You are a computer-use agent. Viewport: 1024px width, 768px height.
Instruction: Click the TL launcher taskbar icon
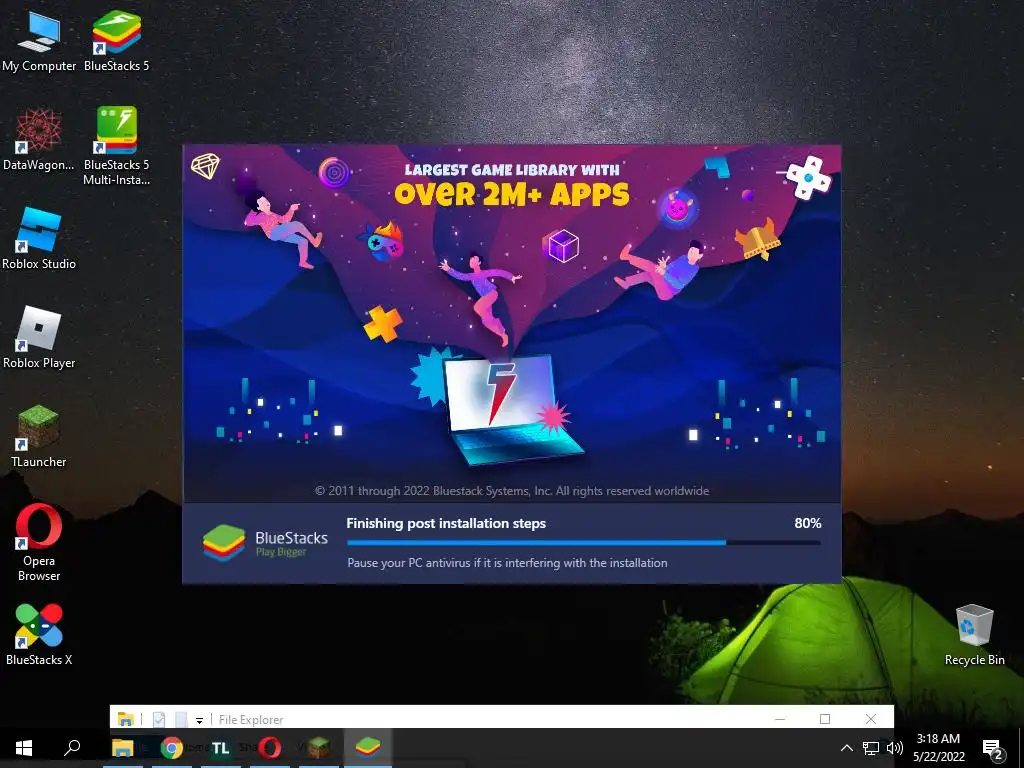click(x=221, y=748)
